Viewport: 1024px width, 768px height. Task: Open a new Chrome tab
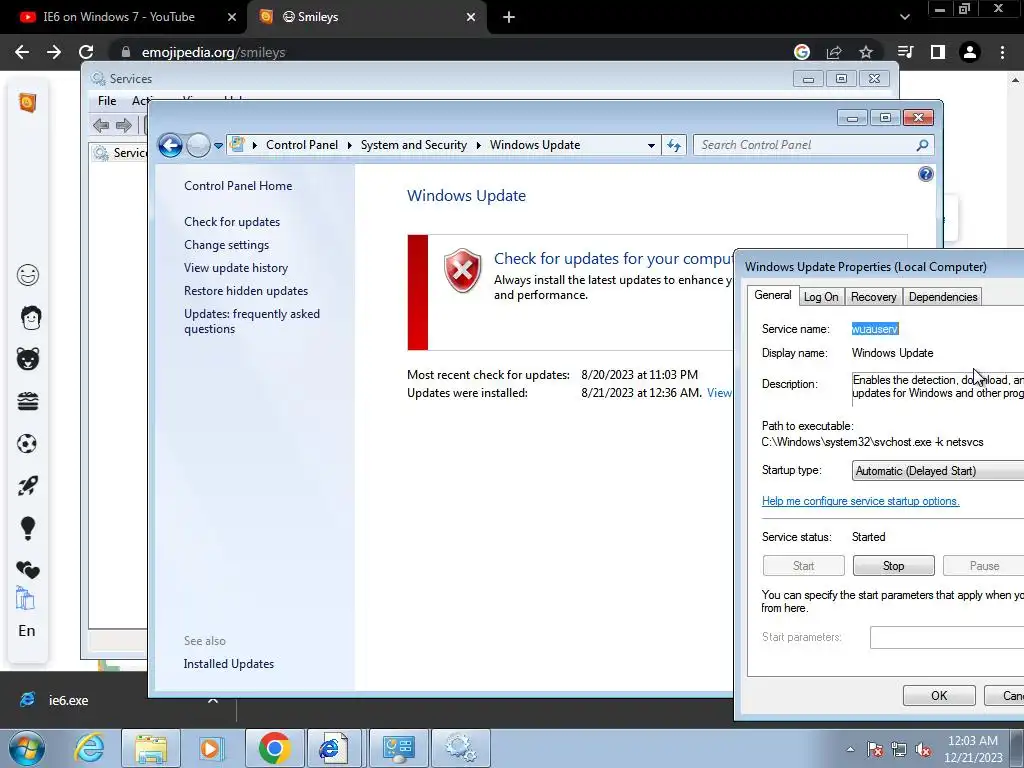[509, 18]
